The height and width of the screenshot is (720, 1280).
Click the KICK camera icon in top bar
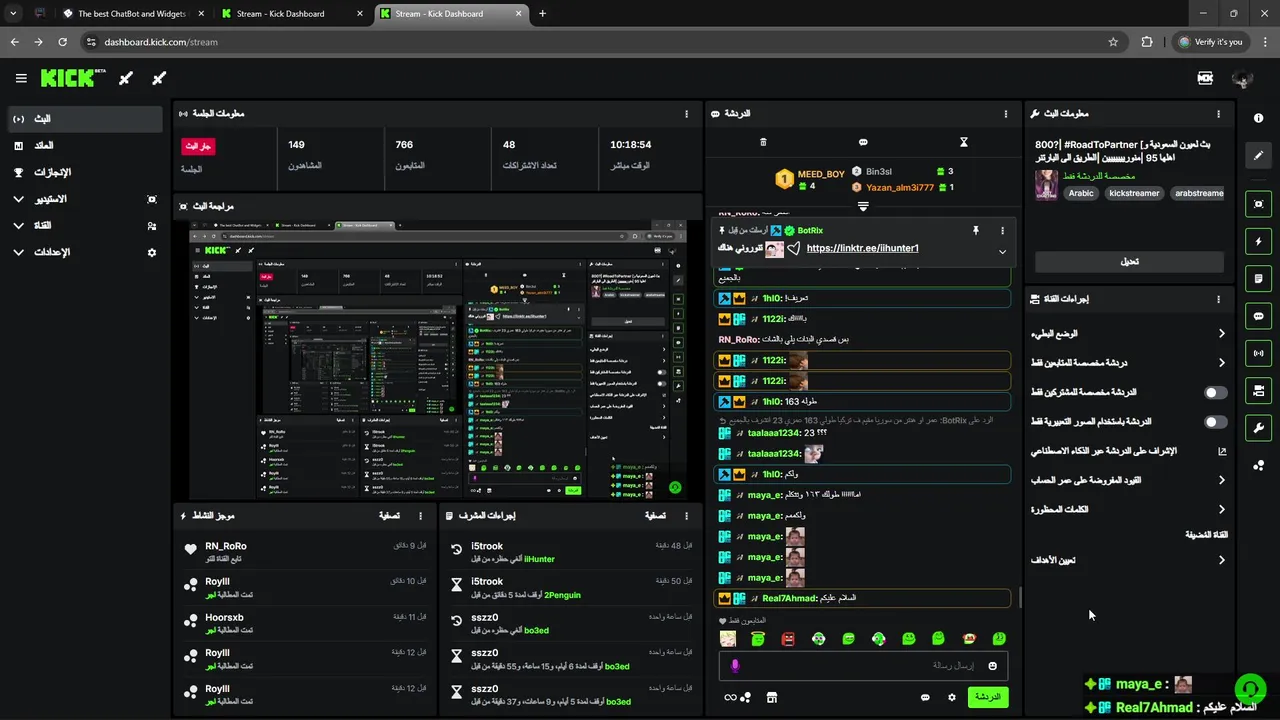pyautogui.click(x=1205, y=78)
